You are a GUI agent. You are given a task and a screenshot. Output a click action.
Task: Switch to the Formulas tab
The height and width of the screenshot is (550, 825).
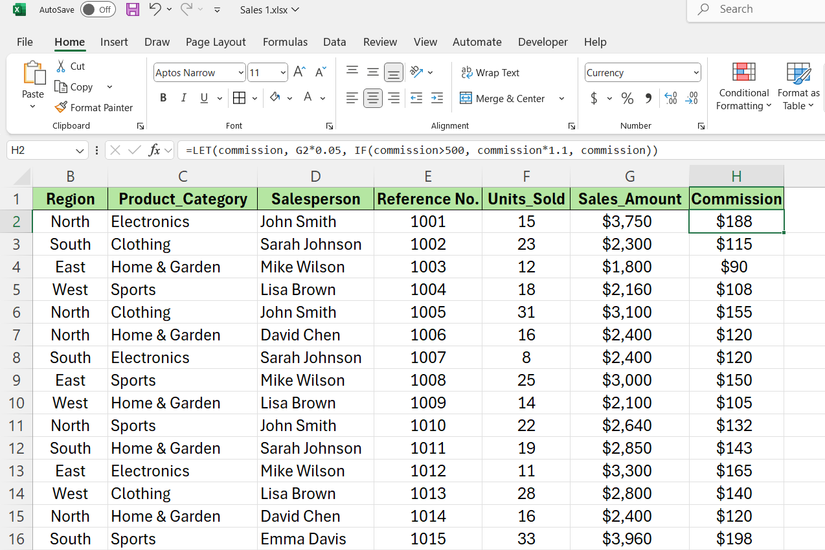[285, 42]
